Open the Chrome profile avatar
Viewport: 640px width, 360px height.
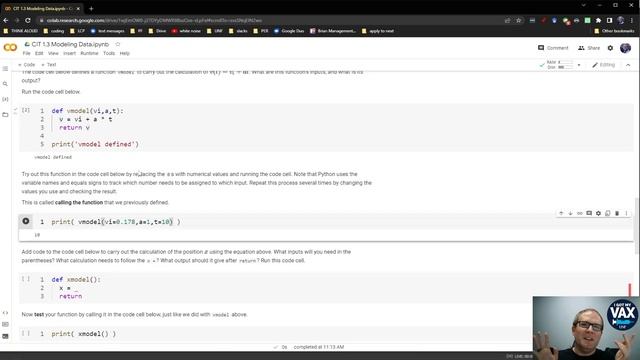tap(621, 20)
